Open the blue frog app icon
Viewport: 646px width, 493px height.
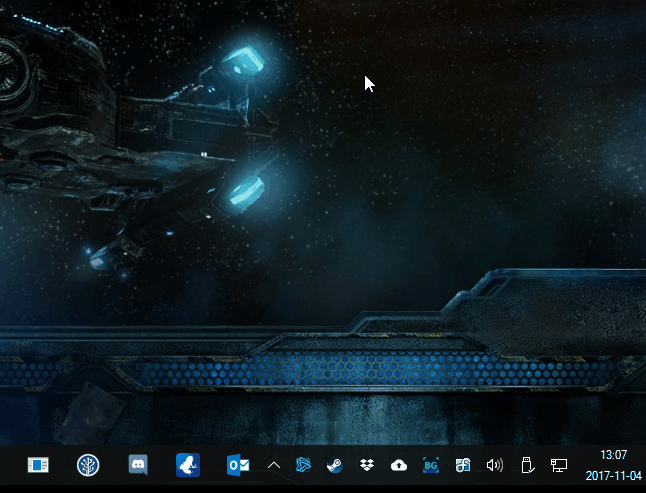coord(188,465)
